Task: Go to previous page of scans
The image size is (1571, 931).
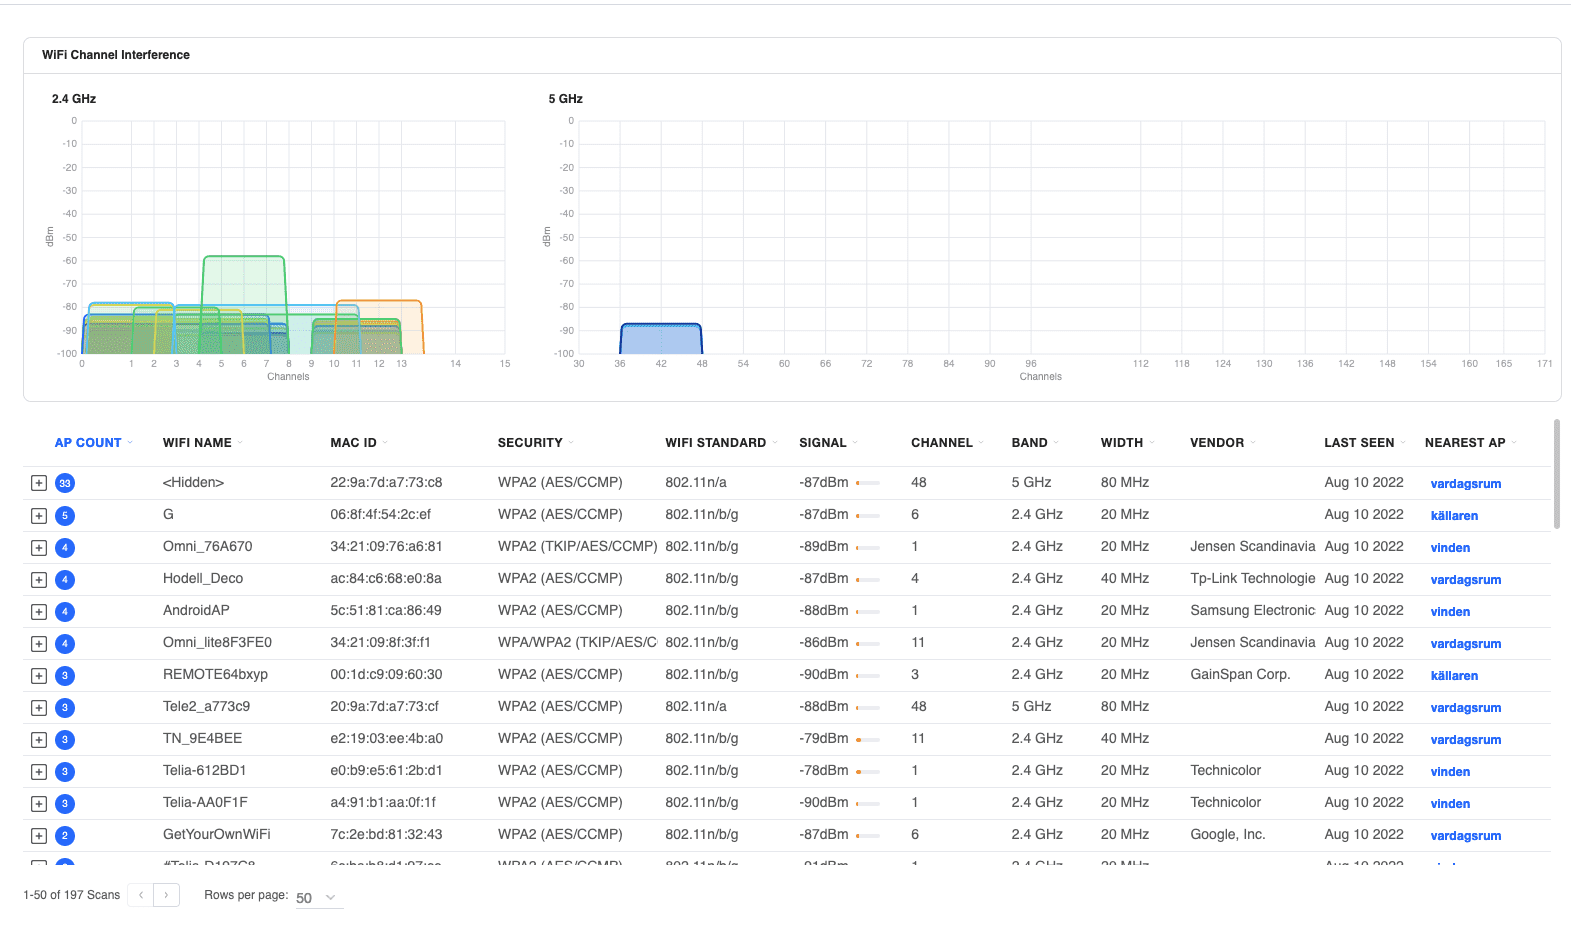Action: pos(141,895)
